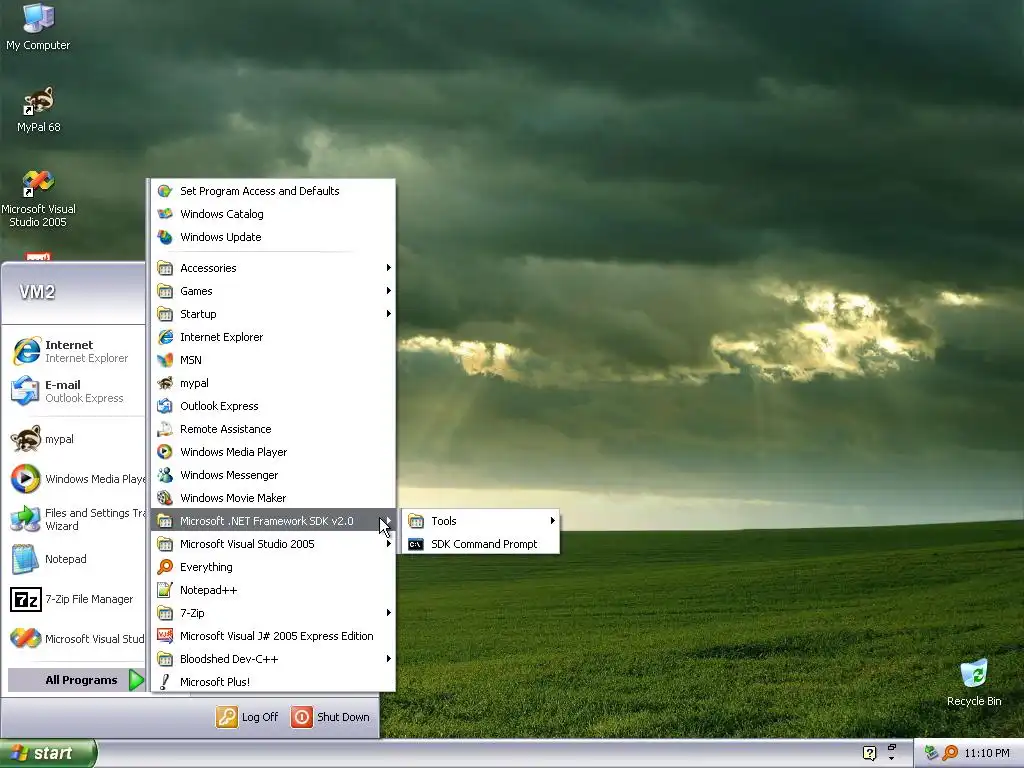Select Windows Media Player in All Programs list
Image resolution: width=1024 pixels, height=768 pixels.
[274, 452]
